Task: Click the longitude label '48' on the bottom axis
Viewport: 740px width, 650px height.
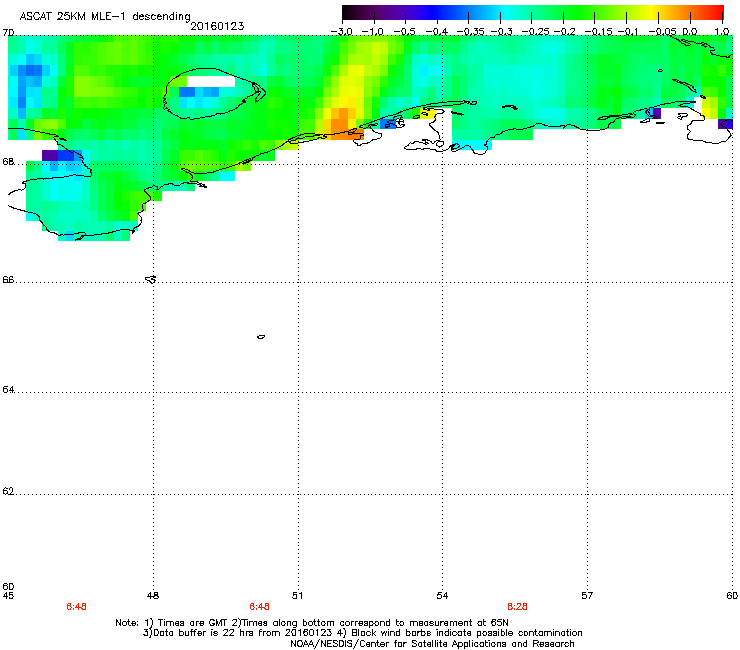Action: tap(153, 596)
